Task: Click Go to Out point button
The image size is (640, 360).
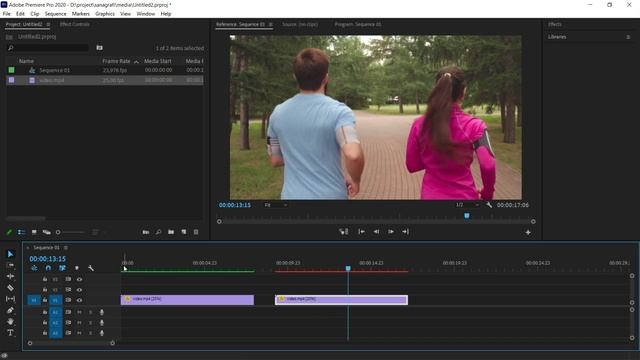Action: pyautogui.click(x=405, y=231)
